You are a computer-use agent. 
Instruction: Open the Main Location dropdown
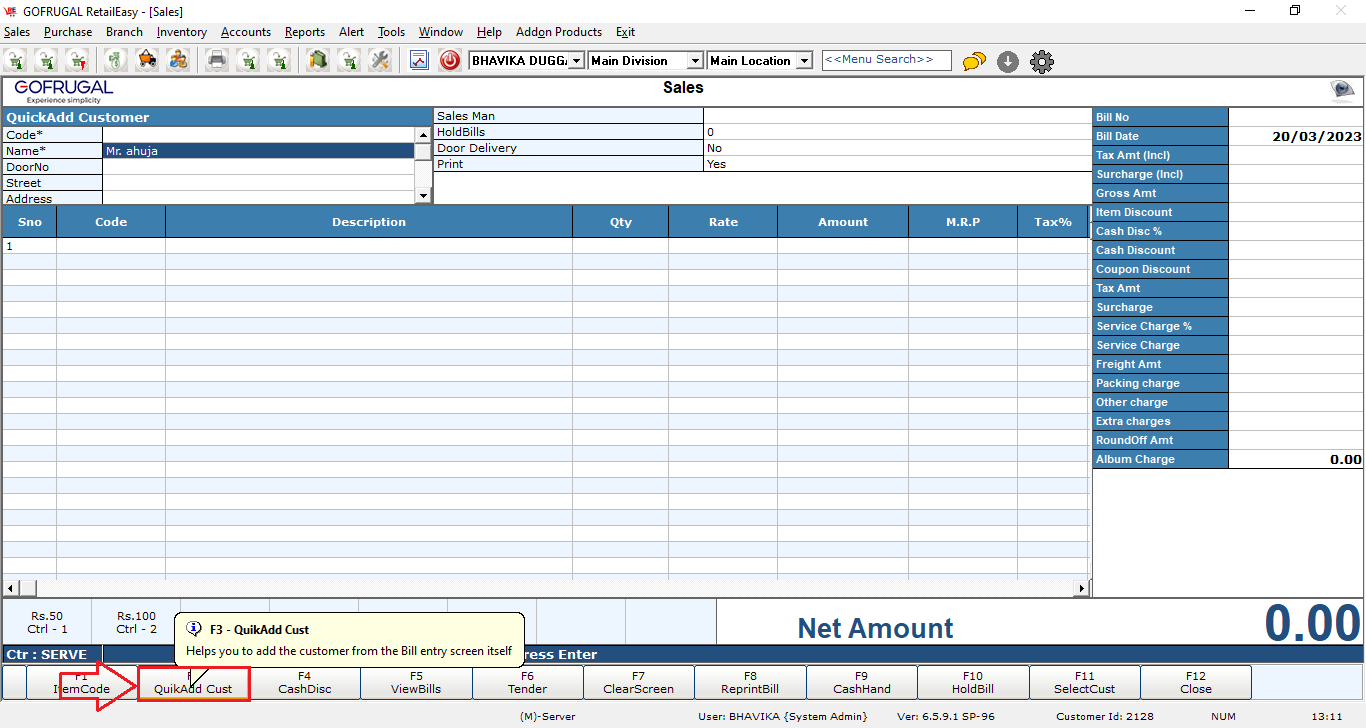(804, 61)
